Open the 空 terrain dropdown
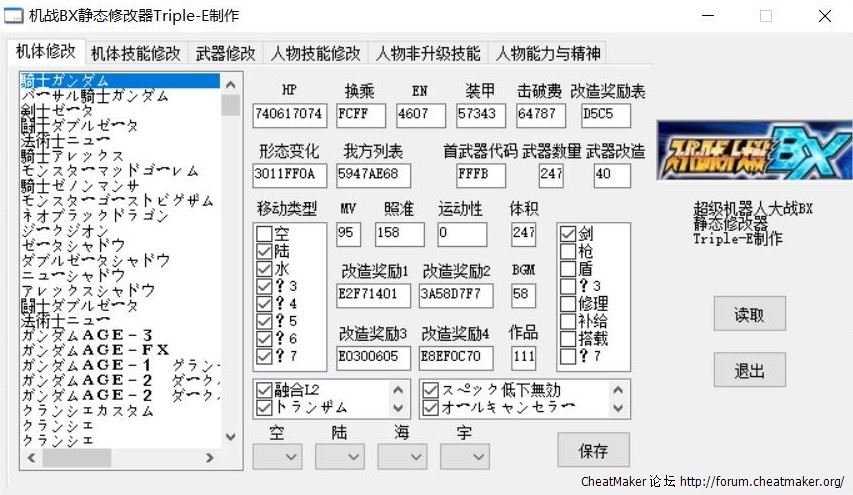Screen dimensions: 853x495 [x=276, y=456]
